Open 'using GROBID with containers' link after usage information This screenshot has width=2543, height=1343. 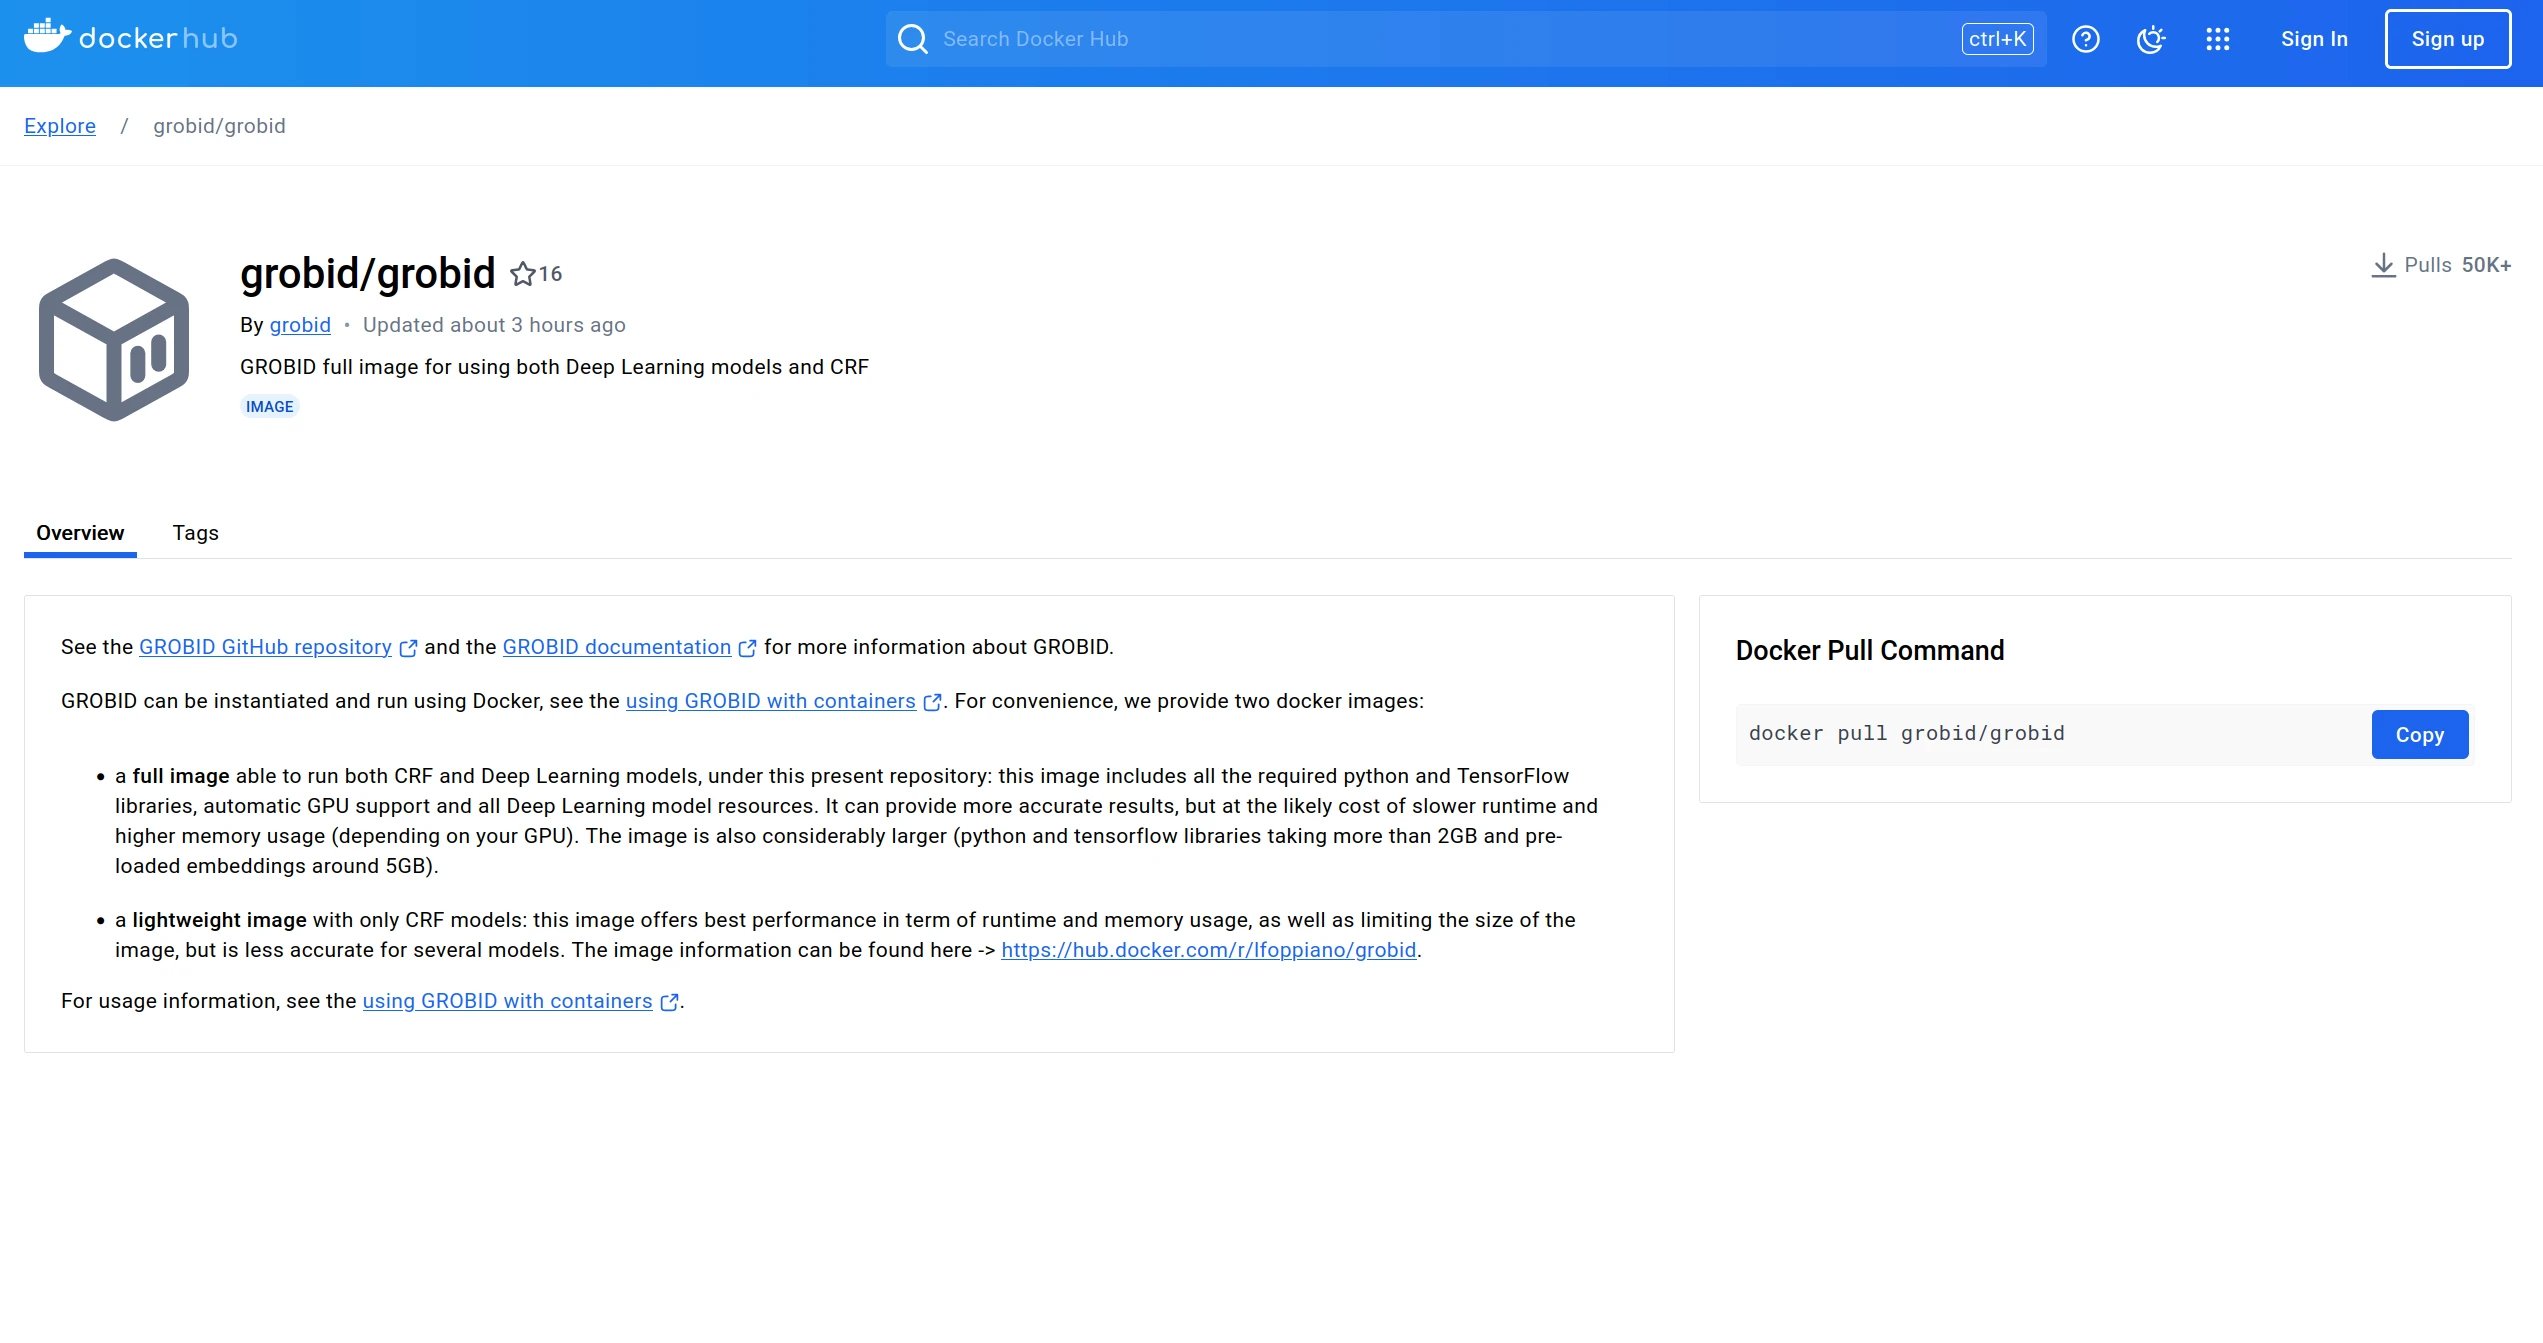click(x=507, y=1001)
